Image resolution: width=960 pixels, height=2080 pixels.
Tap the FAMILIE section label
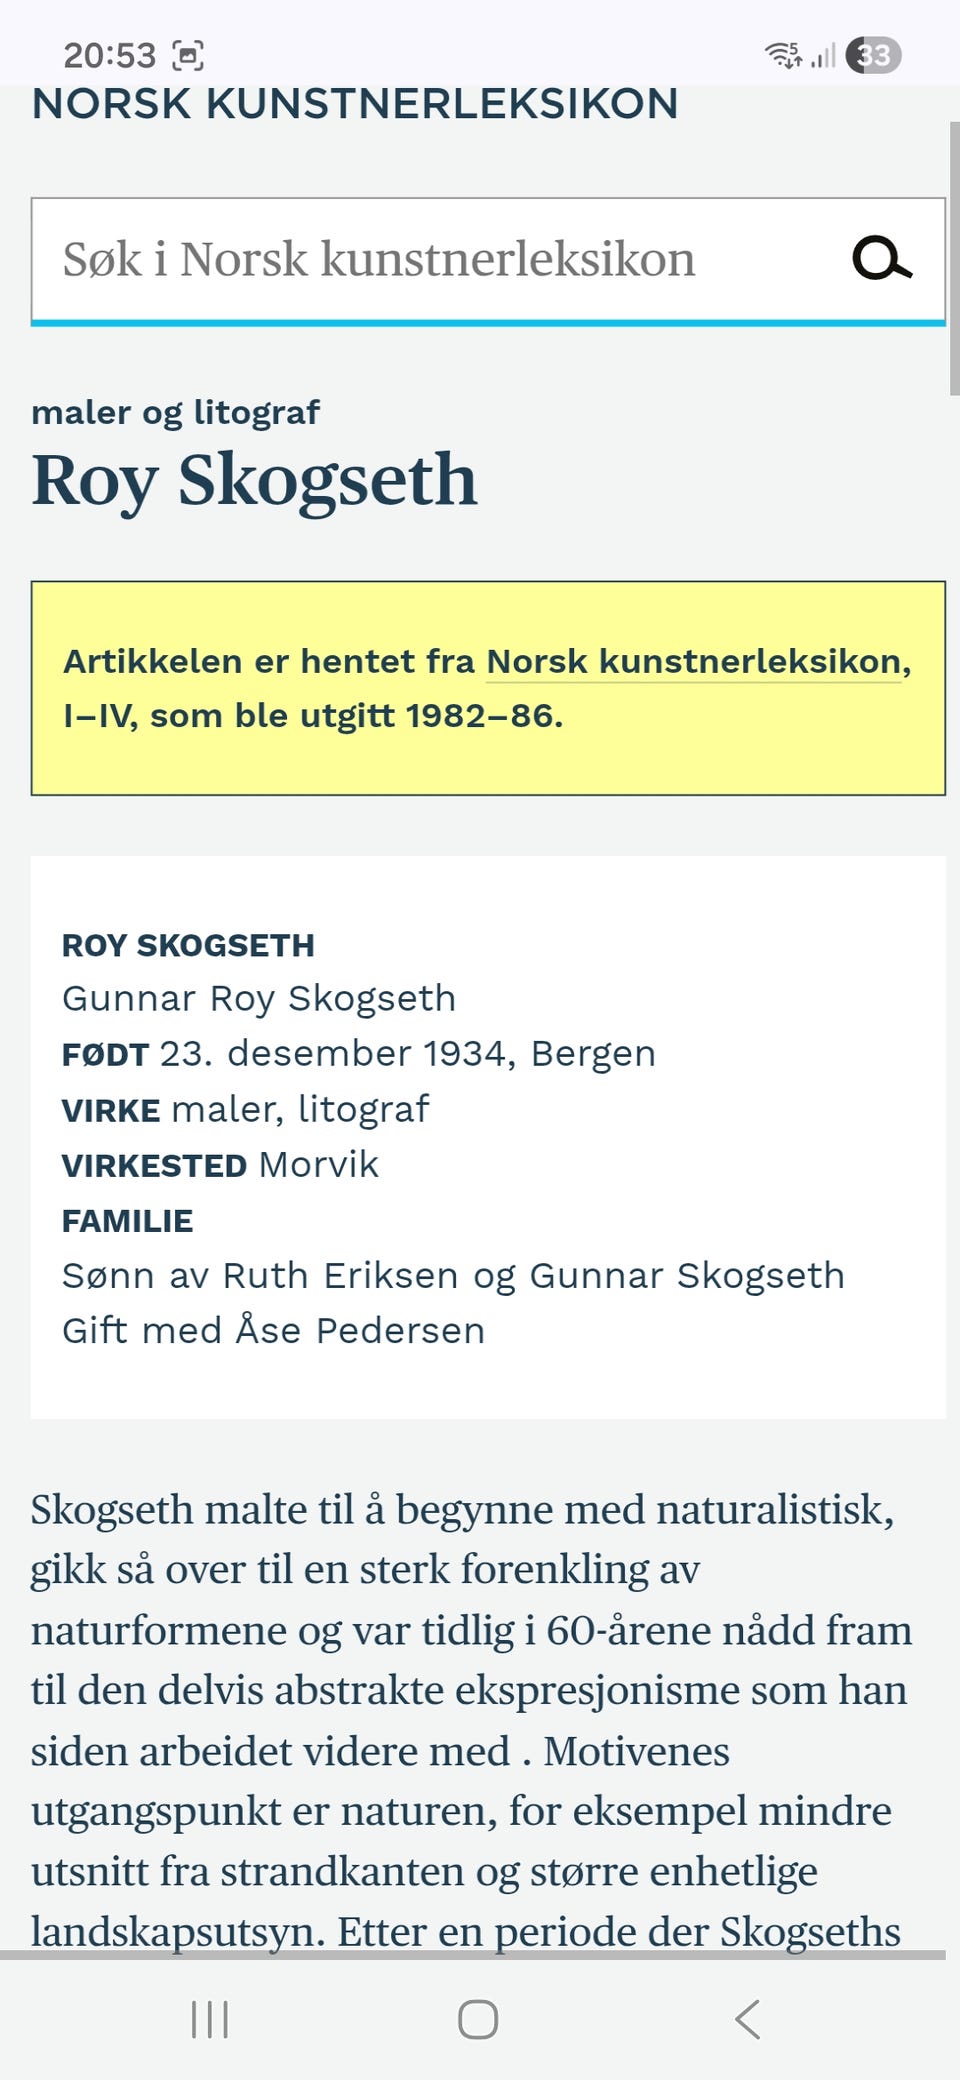tap(127, 1221)
